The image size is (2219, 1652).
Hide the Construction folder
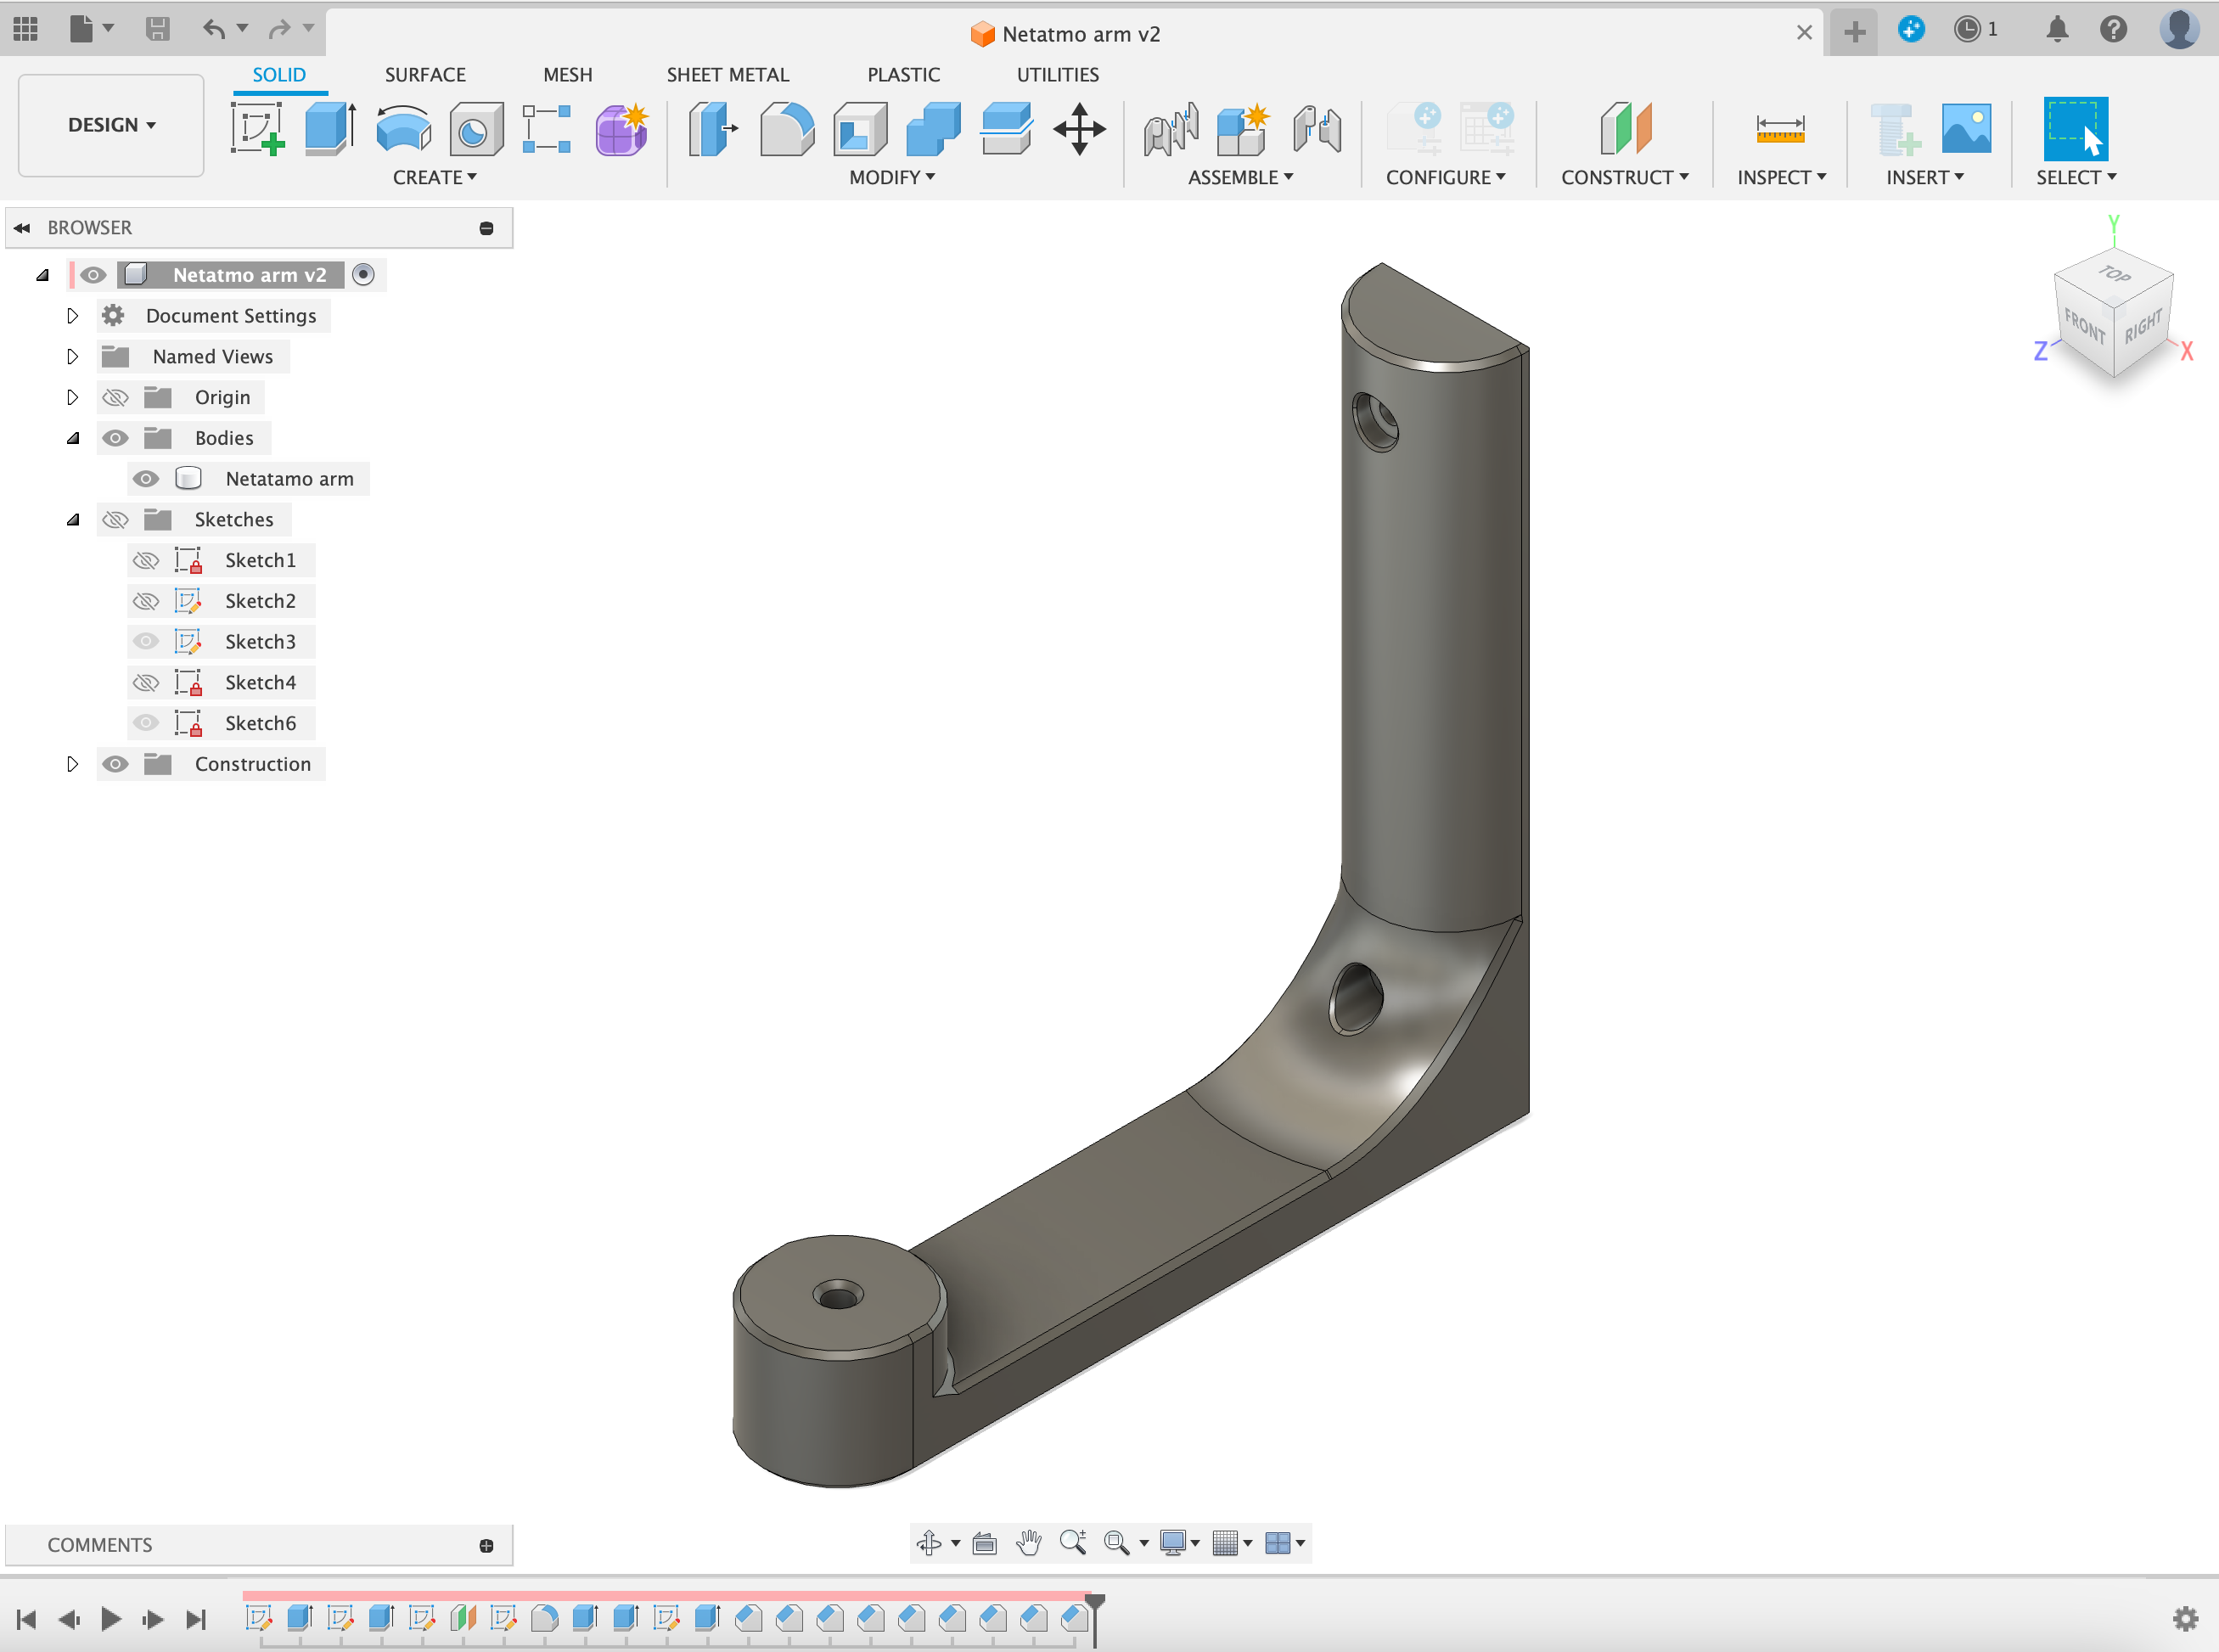click(x=116, y=765)
